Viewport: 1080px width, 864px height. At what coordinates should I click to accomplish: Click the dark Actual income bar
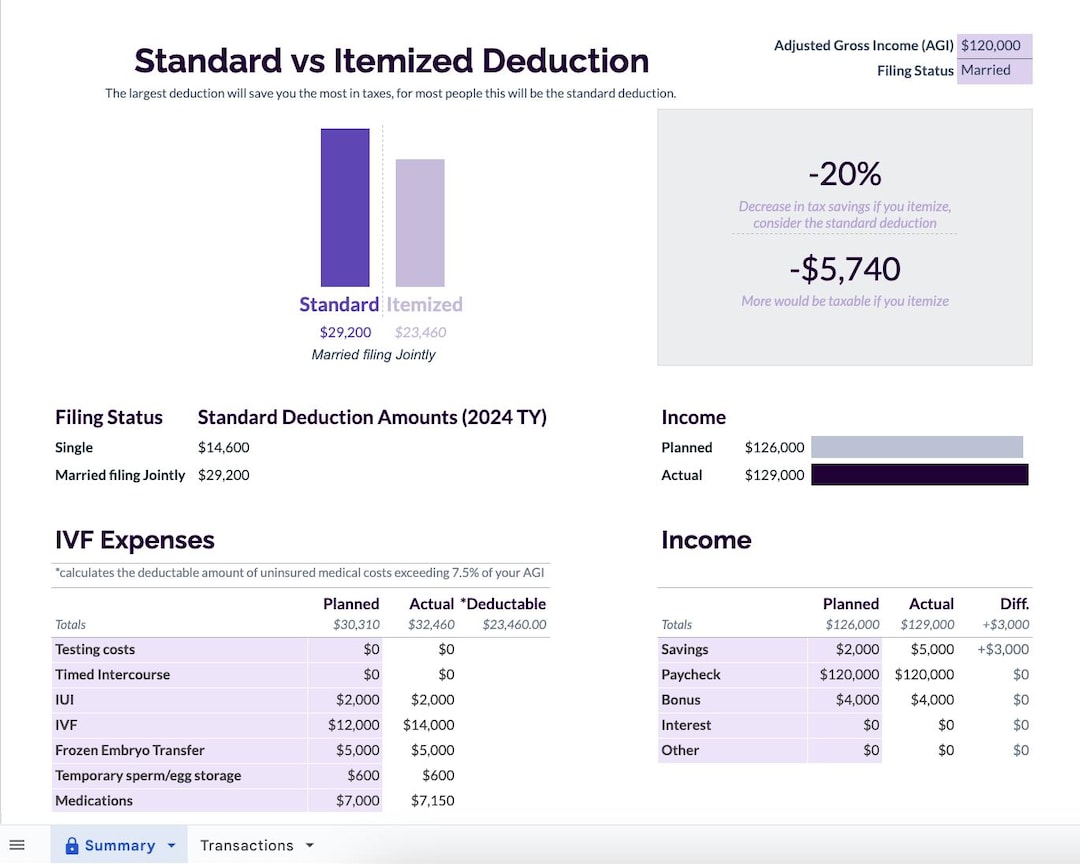[920, 475]
